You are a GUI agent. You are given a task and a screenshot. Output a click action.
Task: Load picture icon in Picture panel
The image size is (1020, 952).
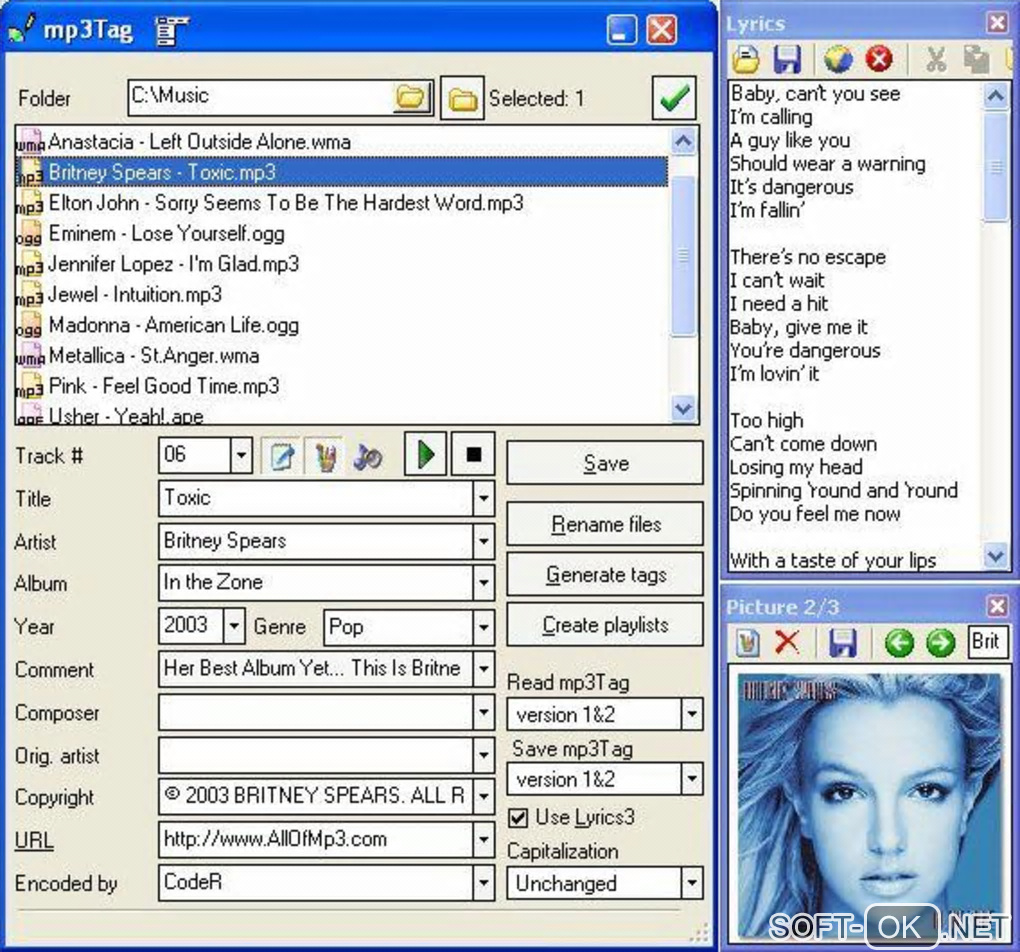coord(747,643)
